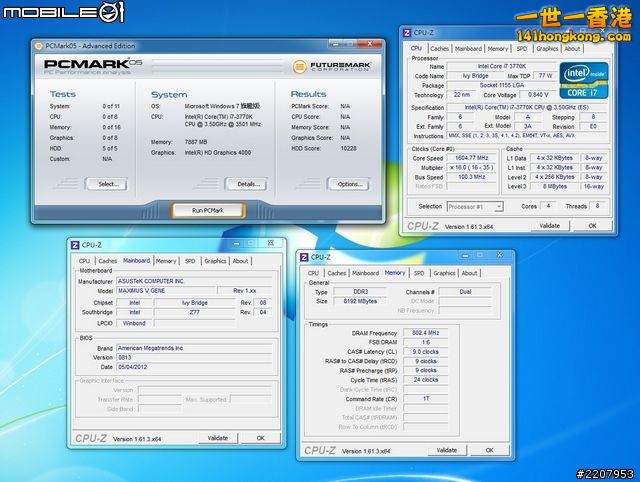The width and height of the screenshot is (640, 482).
Task: Click the CPU-Z icon in the Mainboard window title bar
Action: click(77, 246)
